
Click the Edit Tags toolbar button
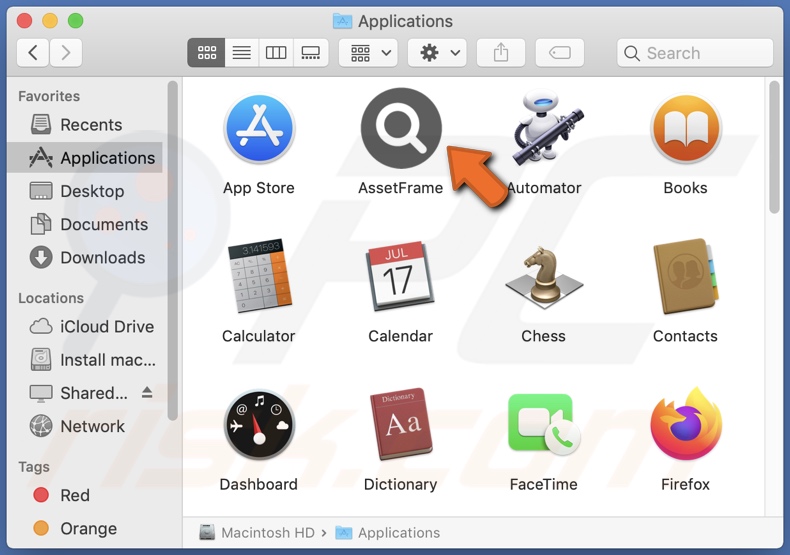[x=560, y=52]
